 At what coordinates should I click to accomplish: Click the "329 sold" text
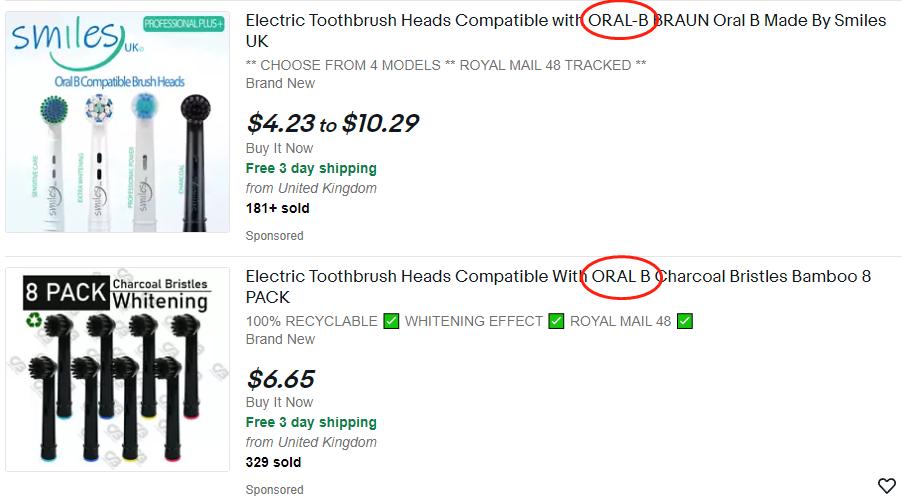[273, 462]
